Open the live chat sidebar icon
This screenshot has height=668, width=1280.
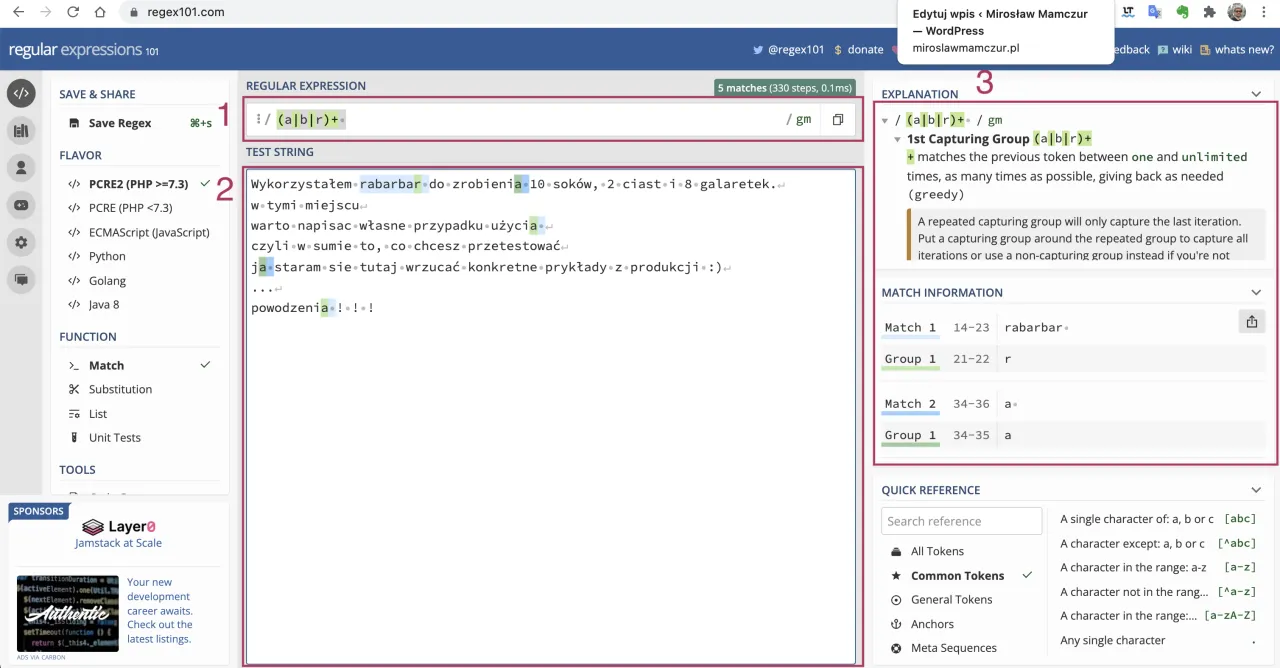[x=20, y=280]
